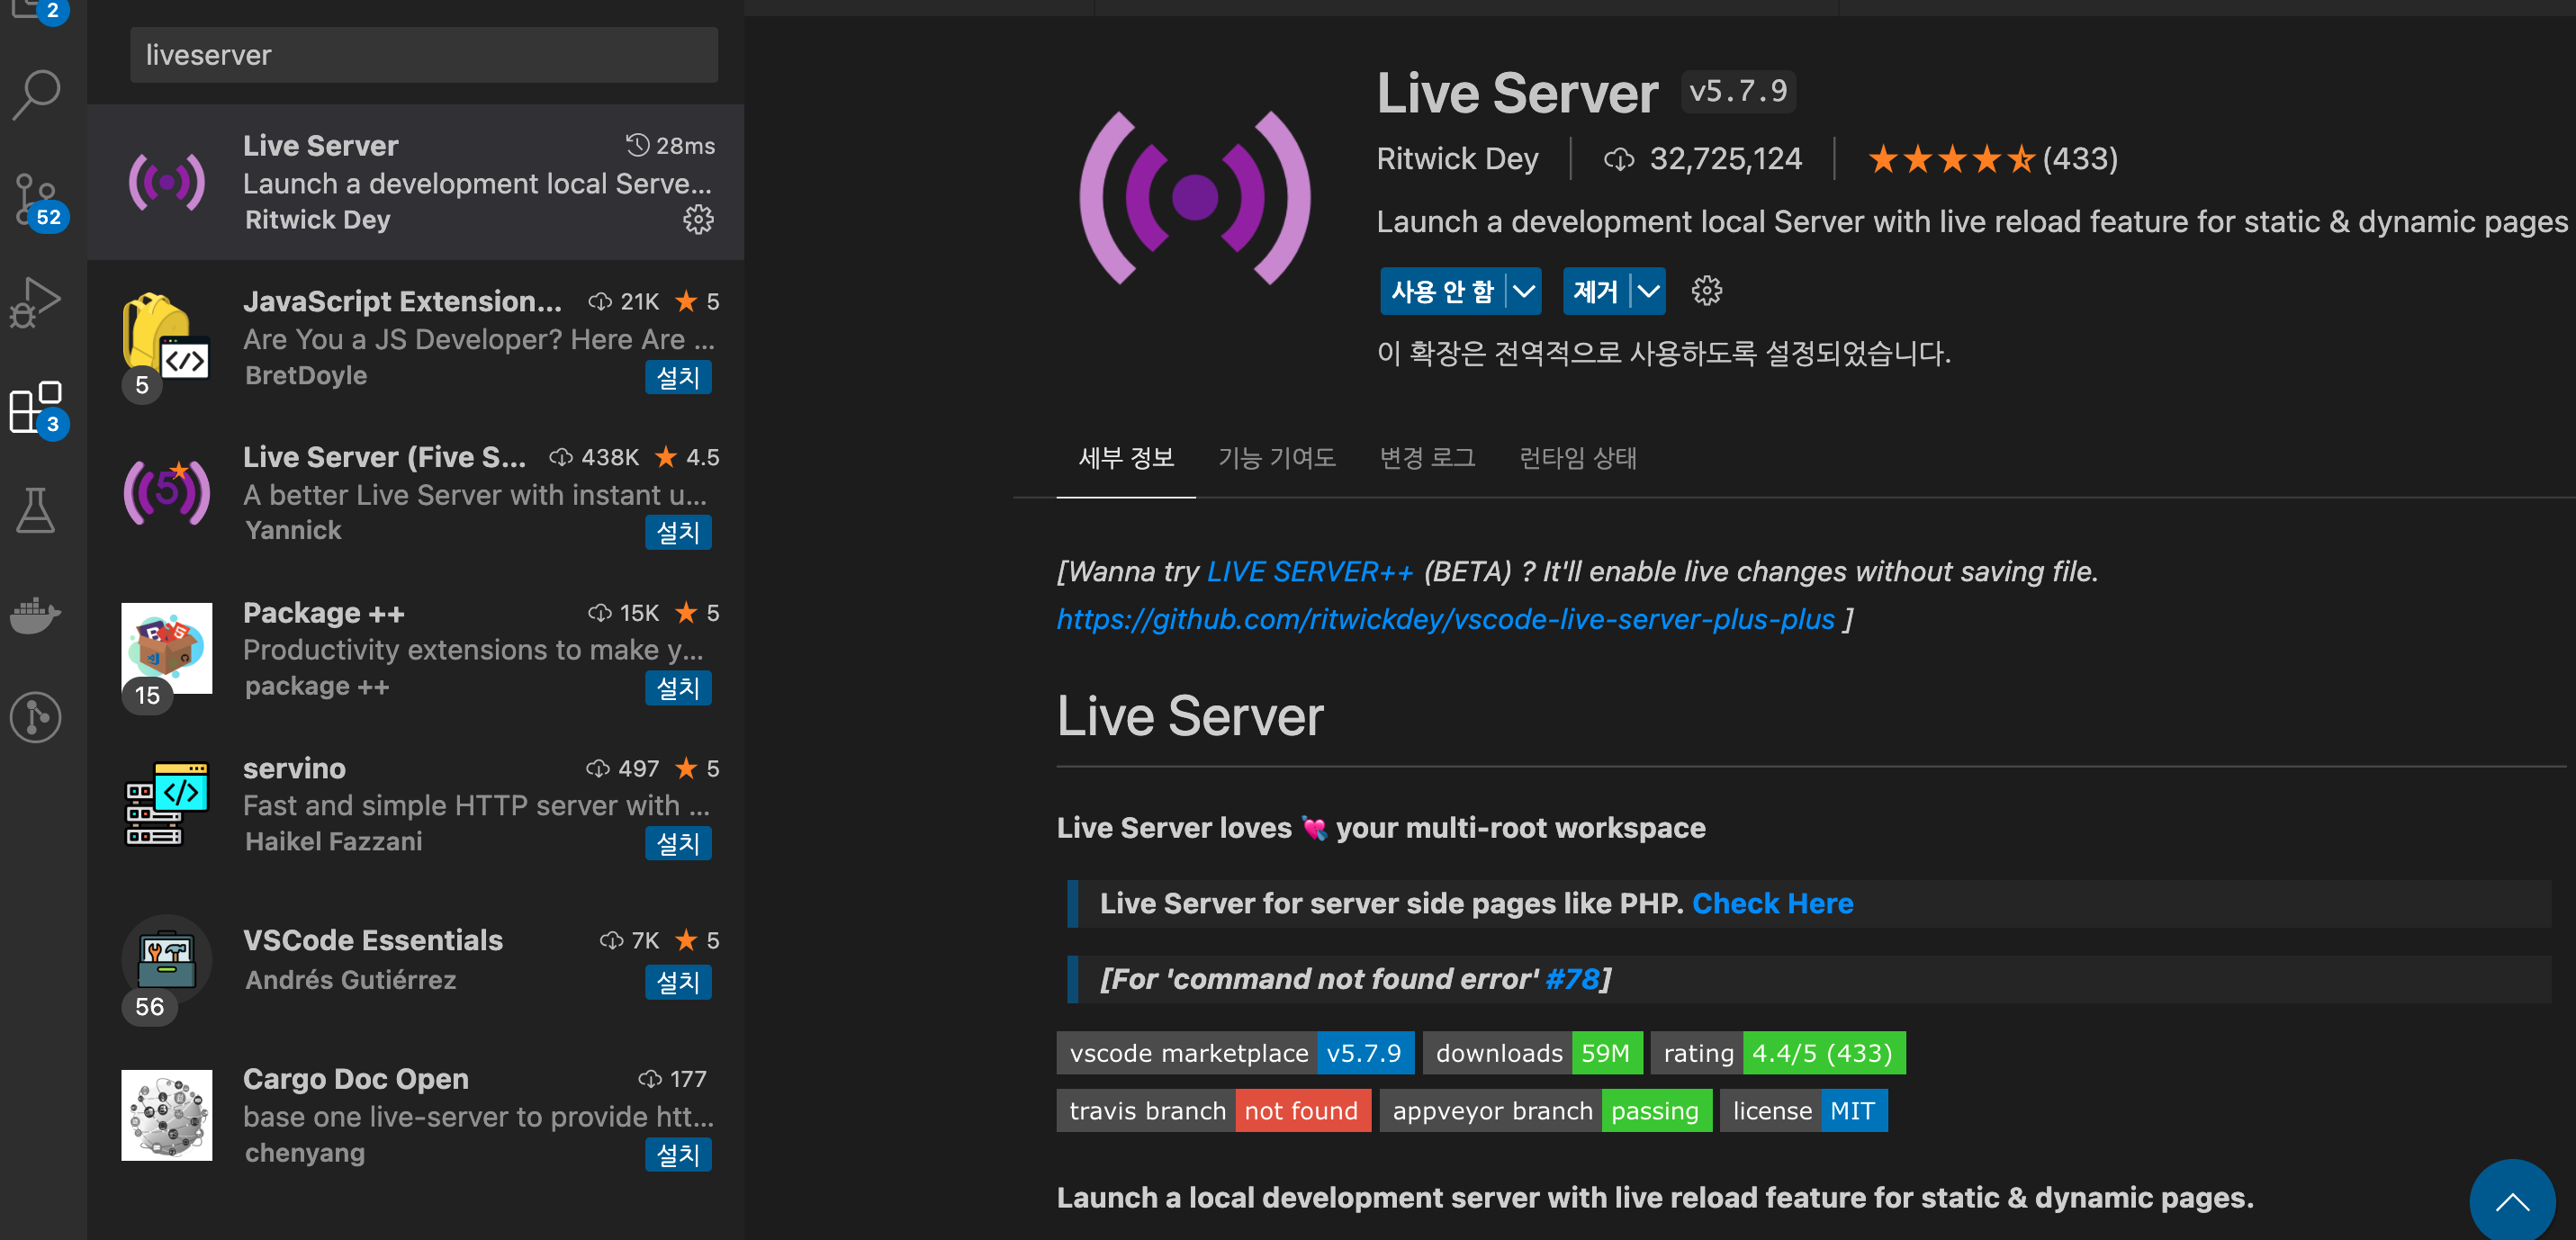Install Cargo Doc Open via 설치 button
The height and width of the screenshot is (1240, 2576).
[678, 1154]
